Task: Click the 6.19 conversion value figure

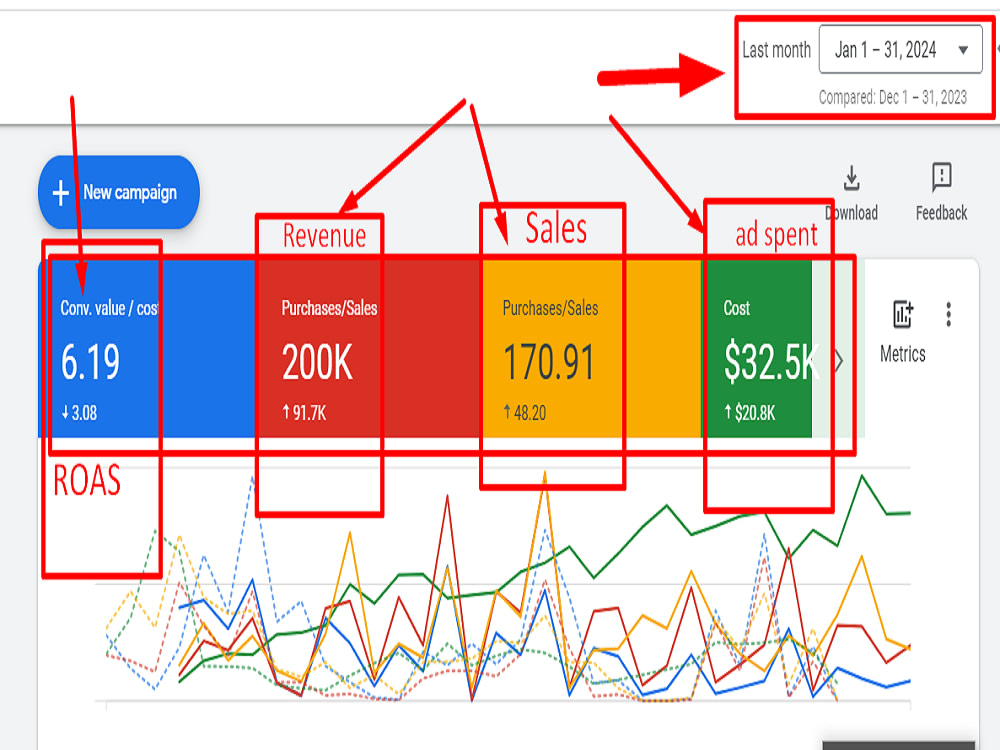Action: 90,362
